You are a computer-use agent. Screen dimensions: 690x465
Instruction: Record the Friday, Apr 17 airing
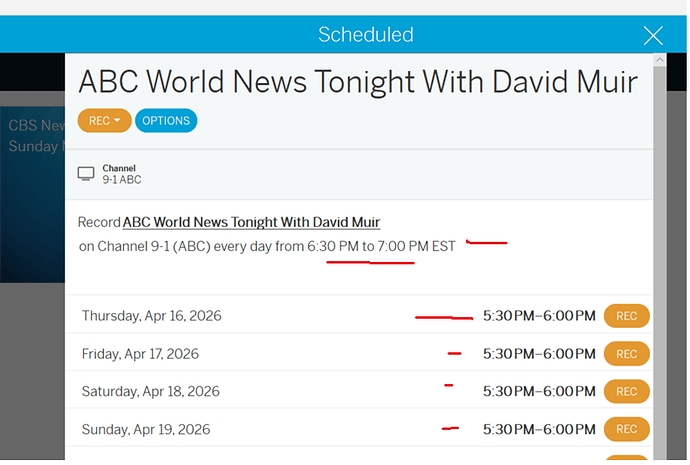(x=626, y=354)
